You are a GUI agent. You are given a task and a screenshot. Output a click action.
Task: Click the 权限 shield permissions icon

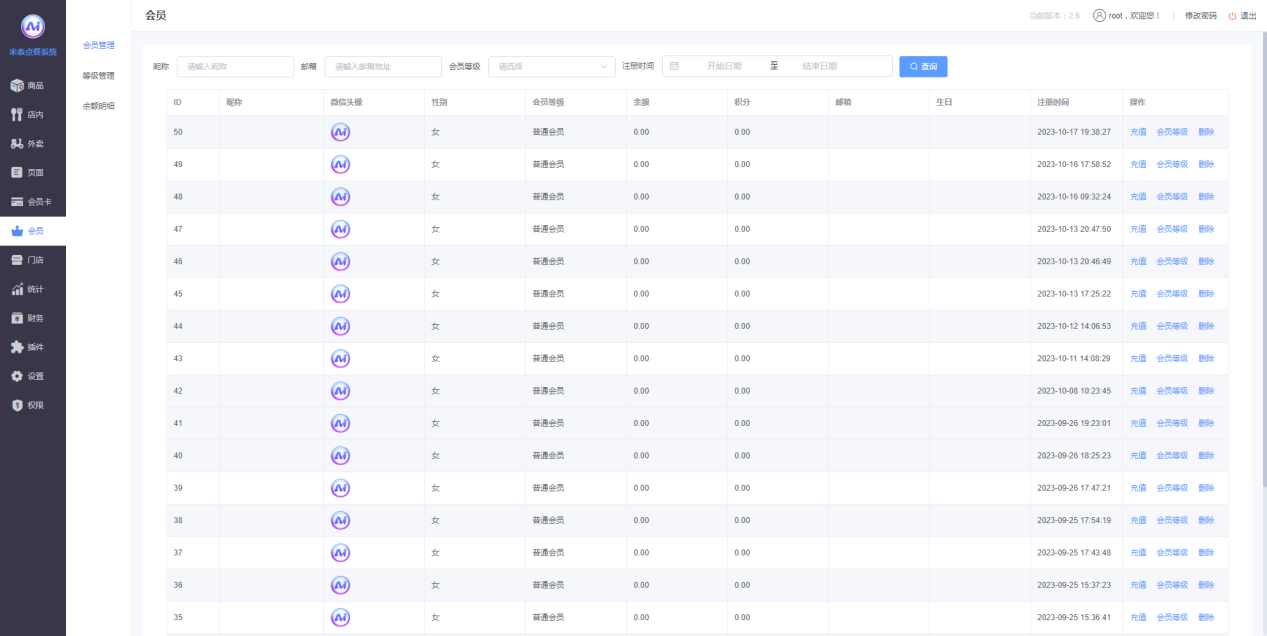17,405
